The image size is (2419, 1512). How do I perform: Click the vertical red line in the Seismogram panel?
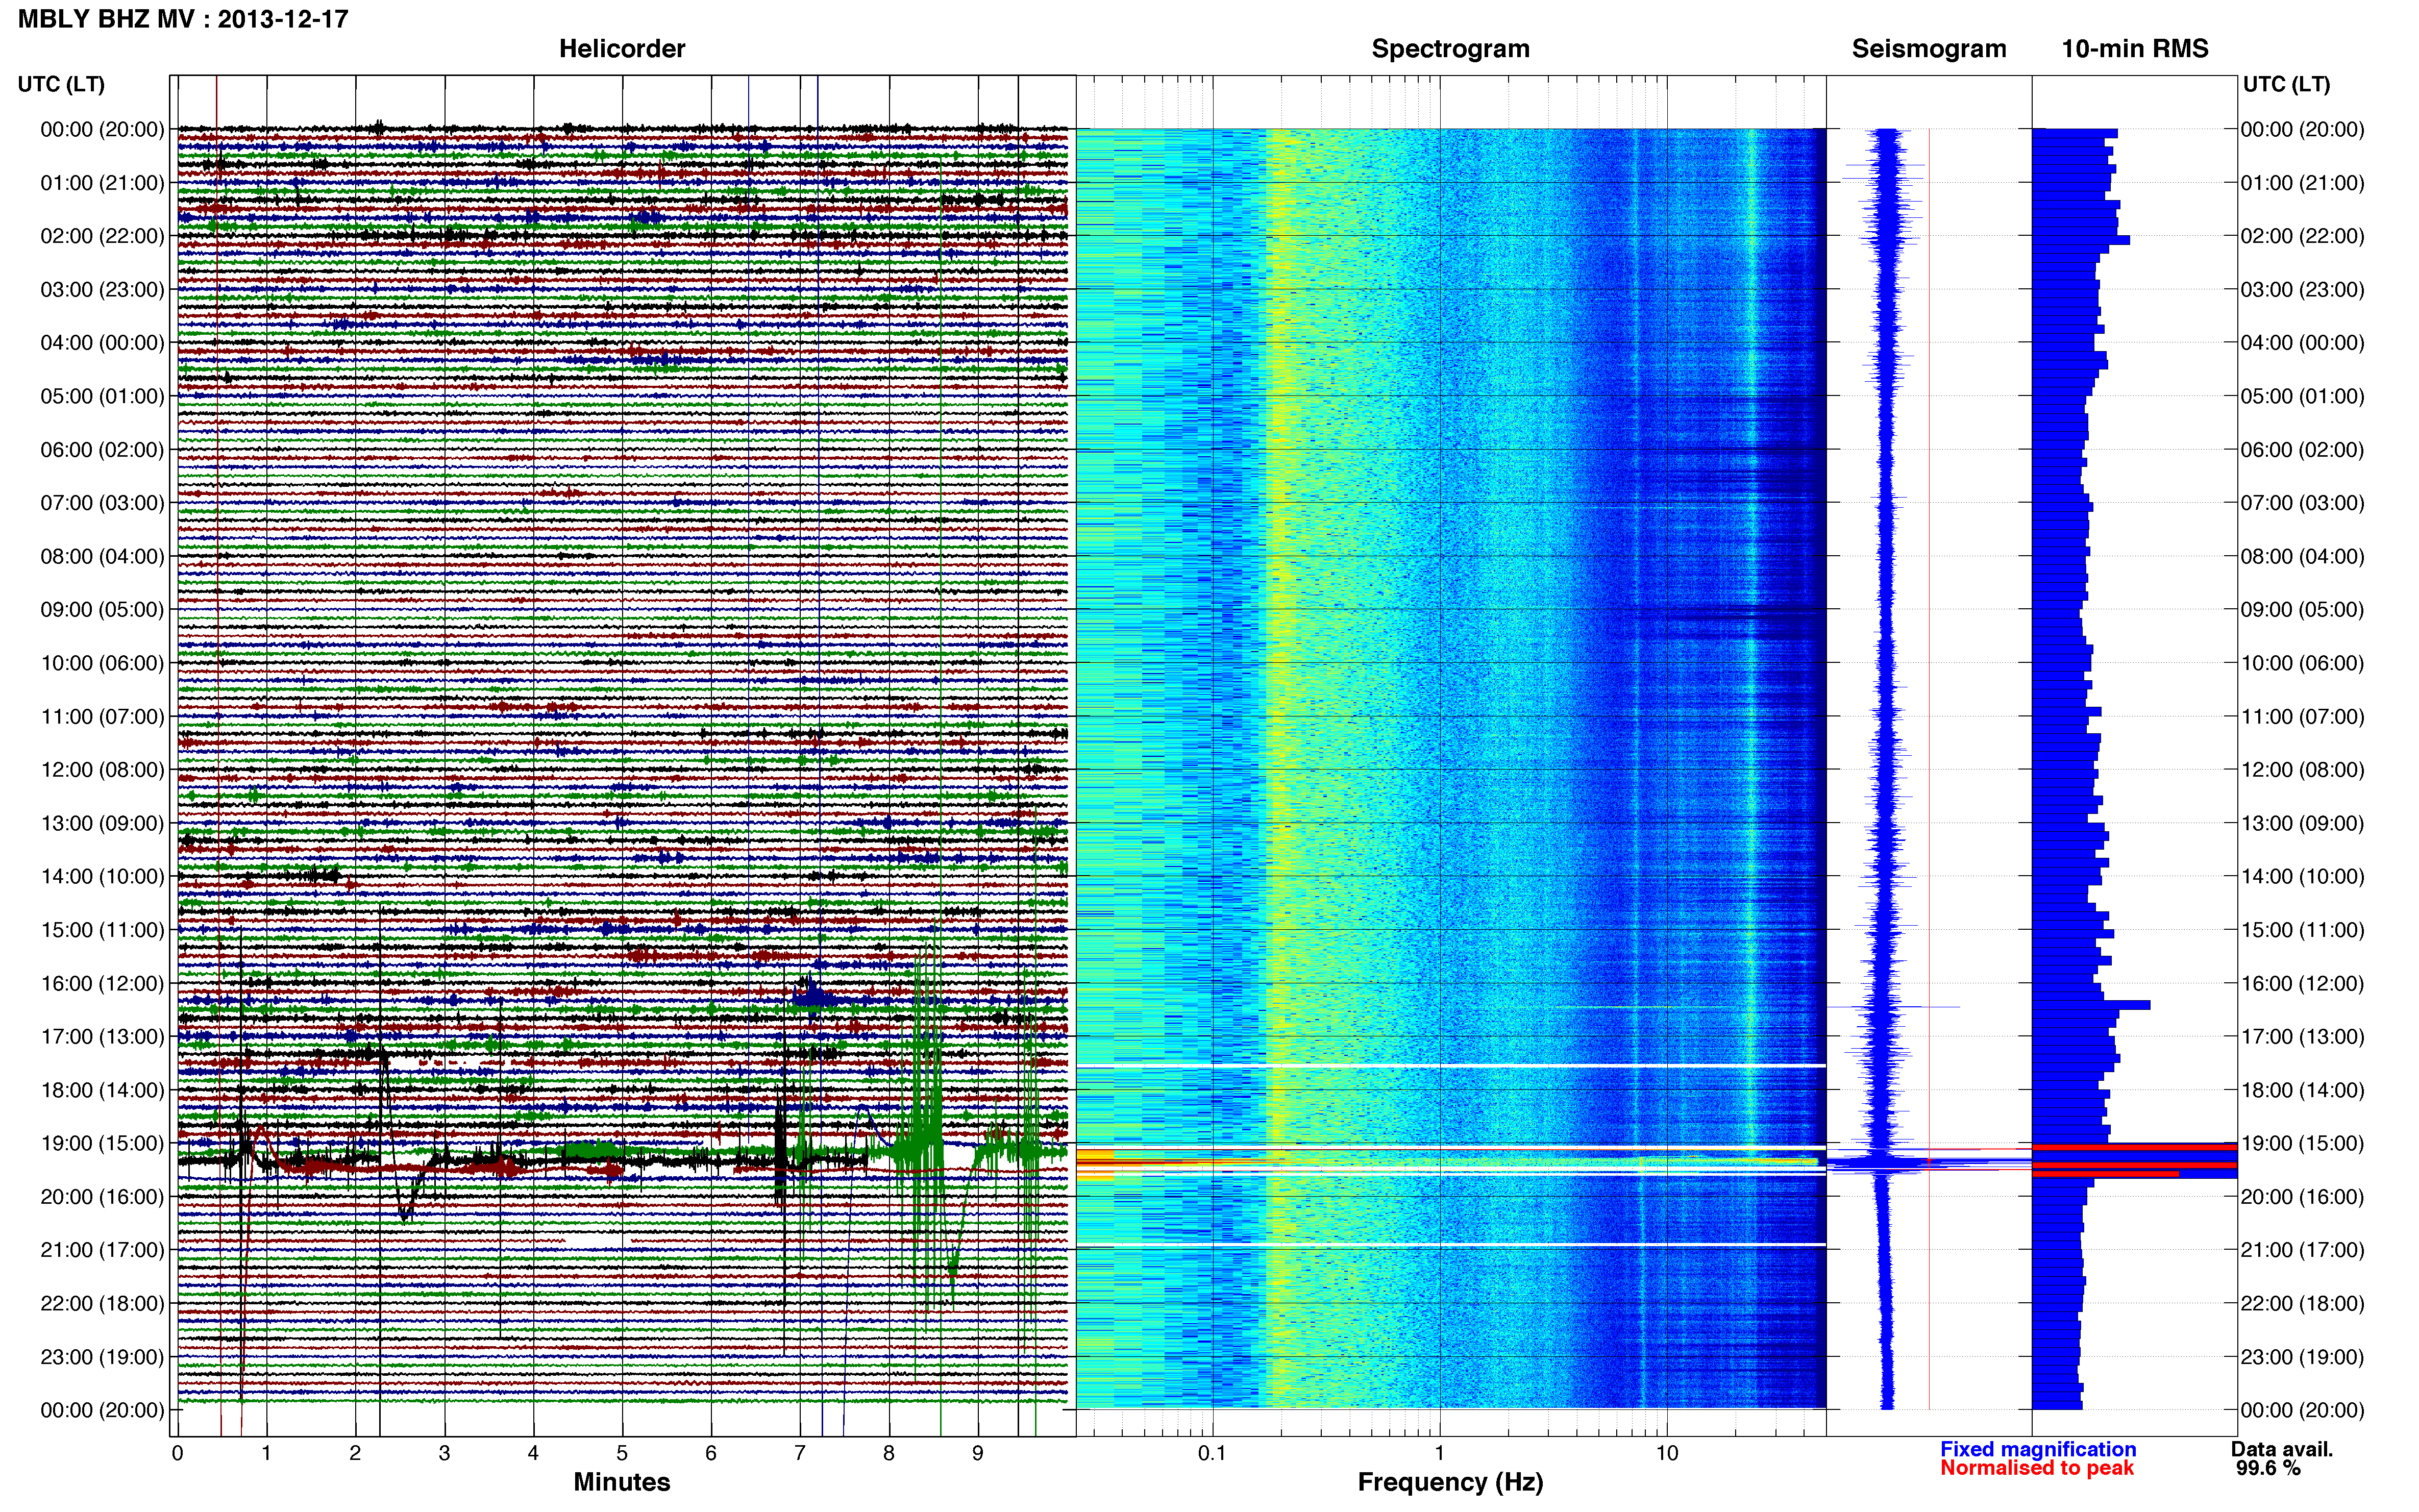point(1929,768)
